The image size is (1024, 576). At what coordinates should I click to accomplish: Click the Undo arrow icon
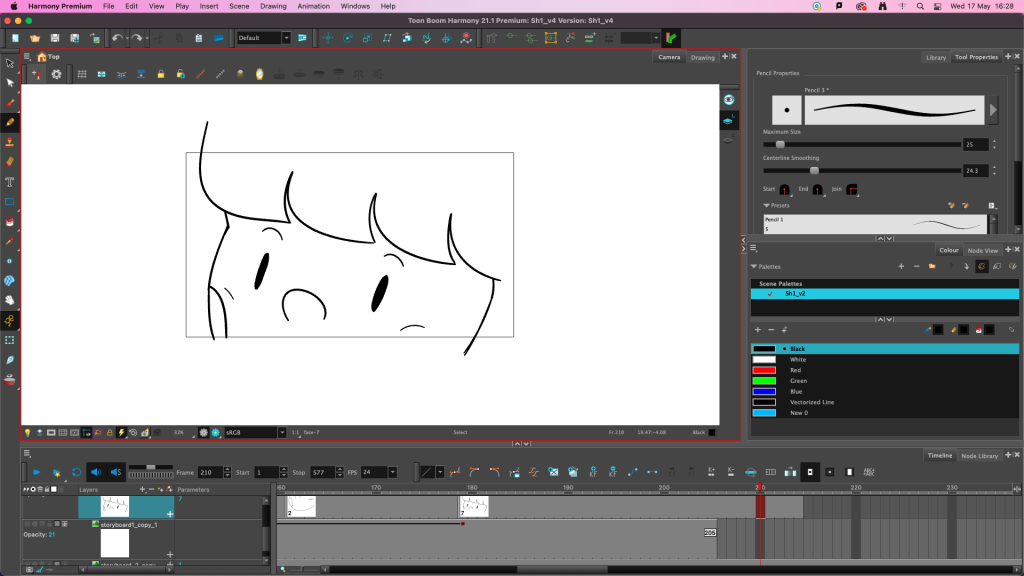pos(117,38)
